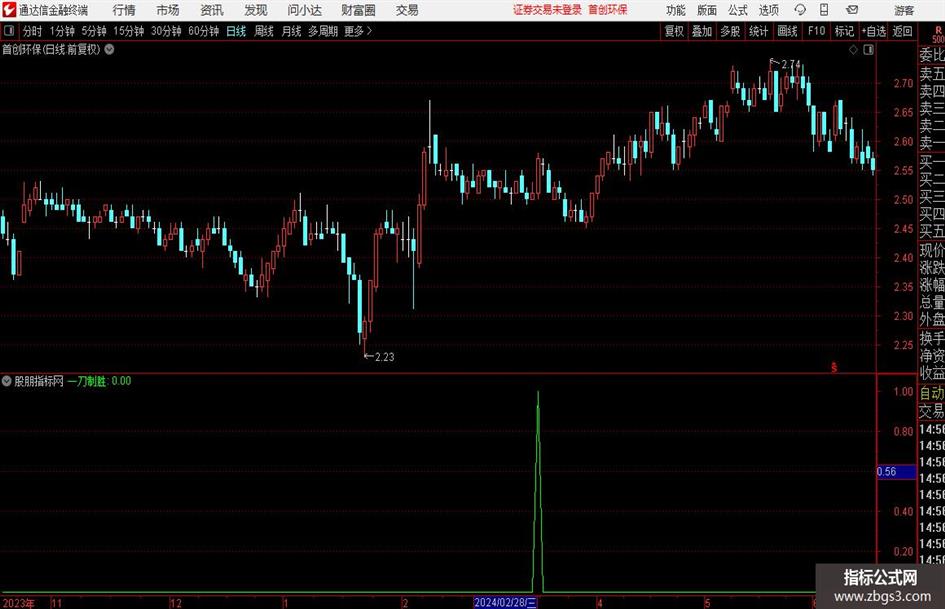Click the 证券交易未登录 link
Screen dimensions: 945x609
[x=547, y=10]
